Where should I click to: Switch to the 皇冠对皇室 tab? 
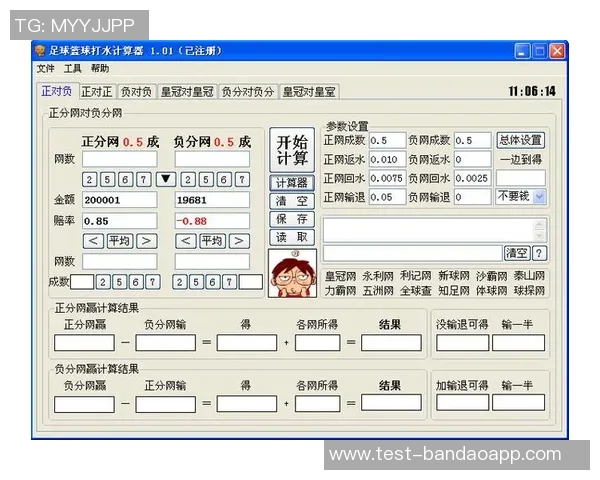tap(309, 92)
